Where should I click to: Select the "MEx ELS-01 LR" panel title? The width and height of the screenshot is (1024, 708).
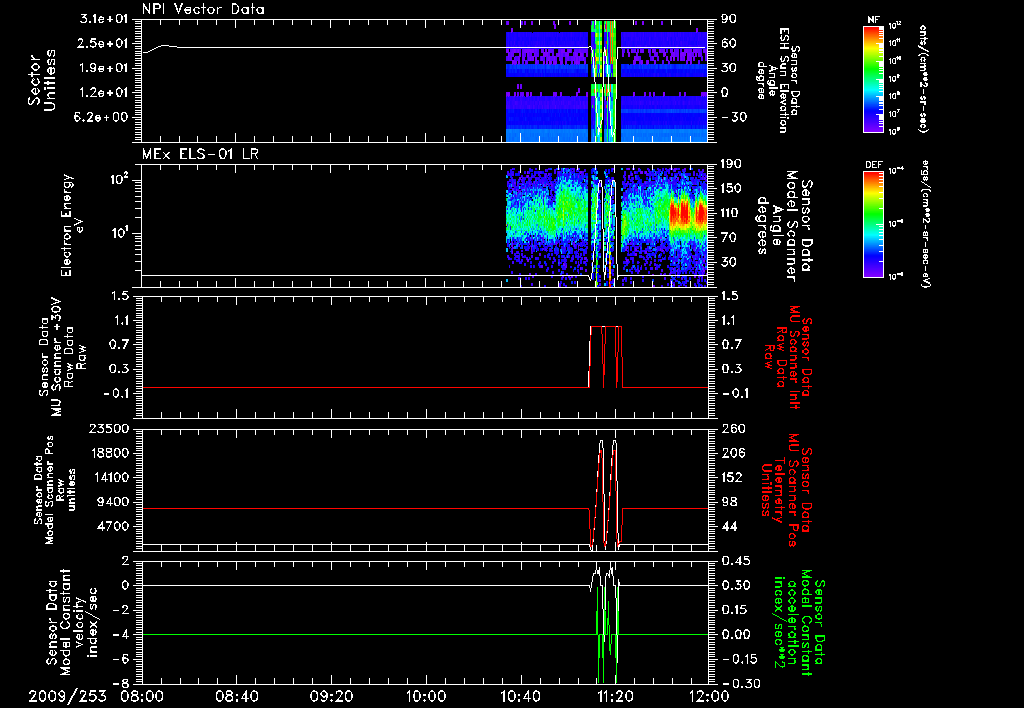point(199,154)
